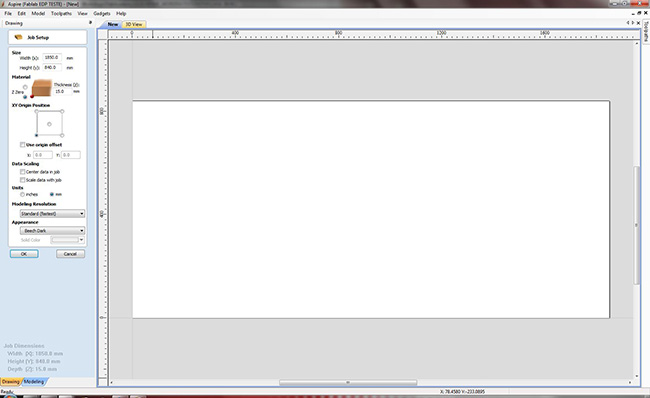Viewport: 650px width, 398px height.
Task: Click horizontal scrollbar left arrow
Action: (111, 382)
